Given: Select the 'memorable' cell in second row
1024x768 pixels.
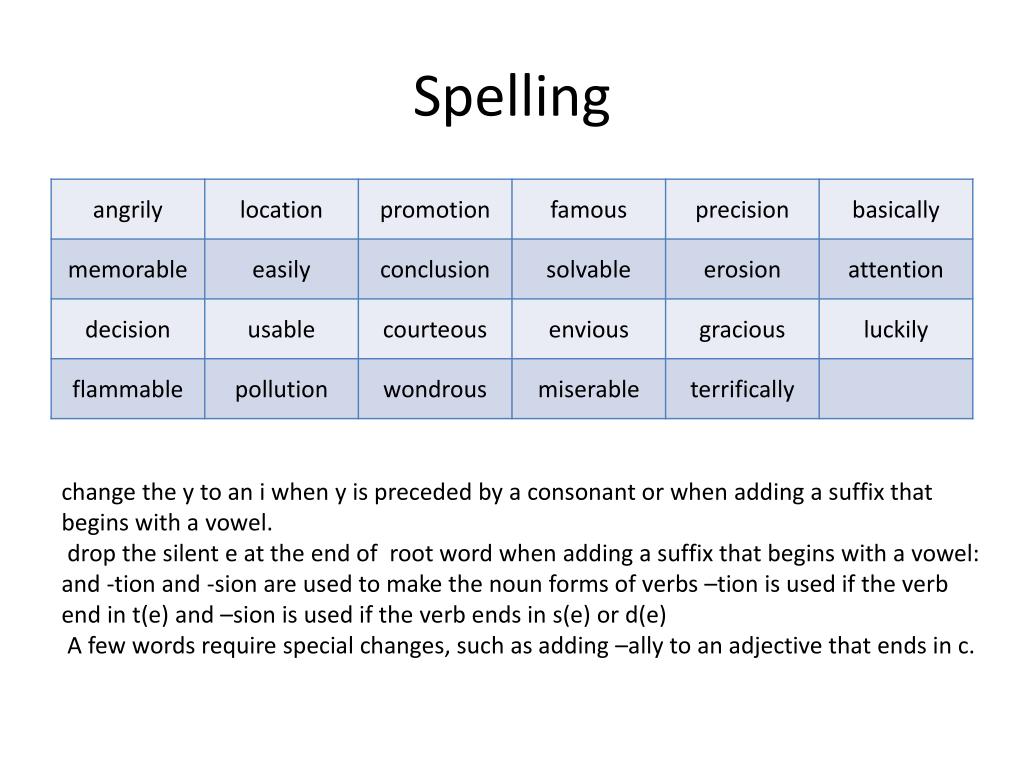Looking at the screenshot, I should tap(128, 269).
